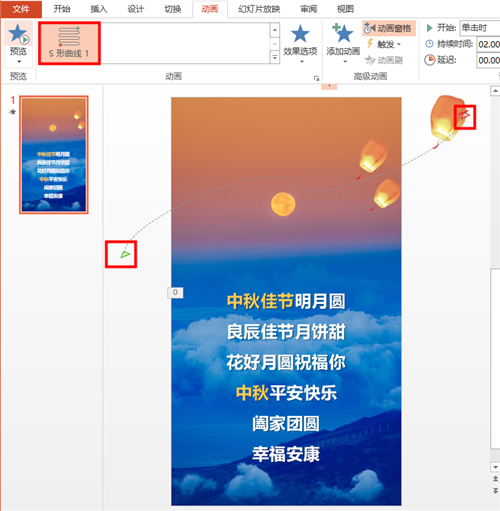
Task: Switch to the Transitions tab
Action: tap(173, 9)
